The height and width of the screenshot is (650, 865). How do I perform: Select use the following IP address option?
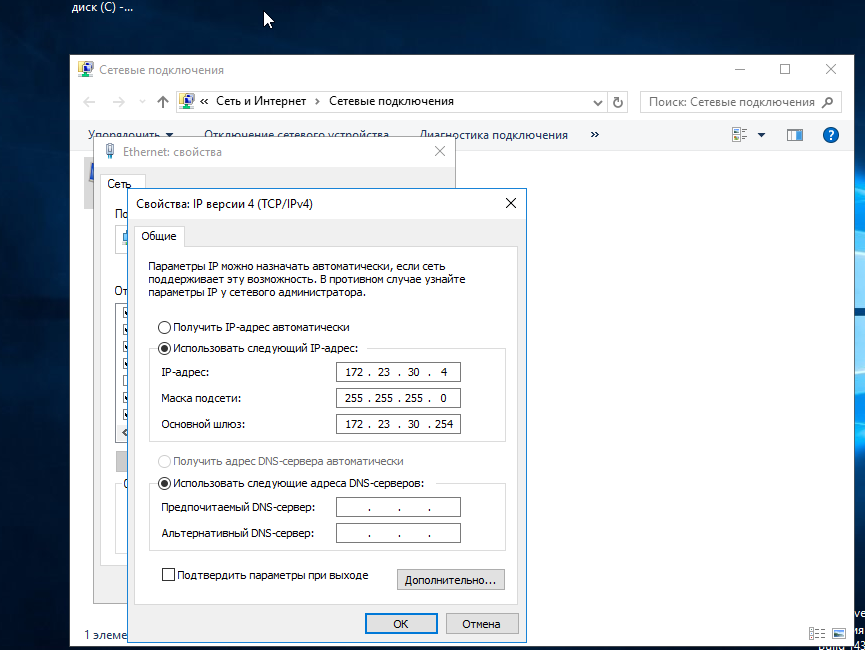164,348
